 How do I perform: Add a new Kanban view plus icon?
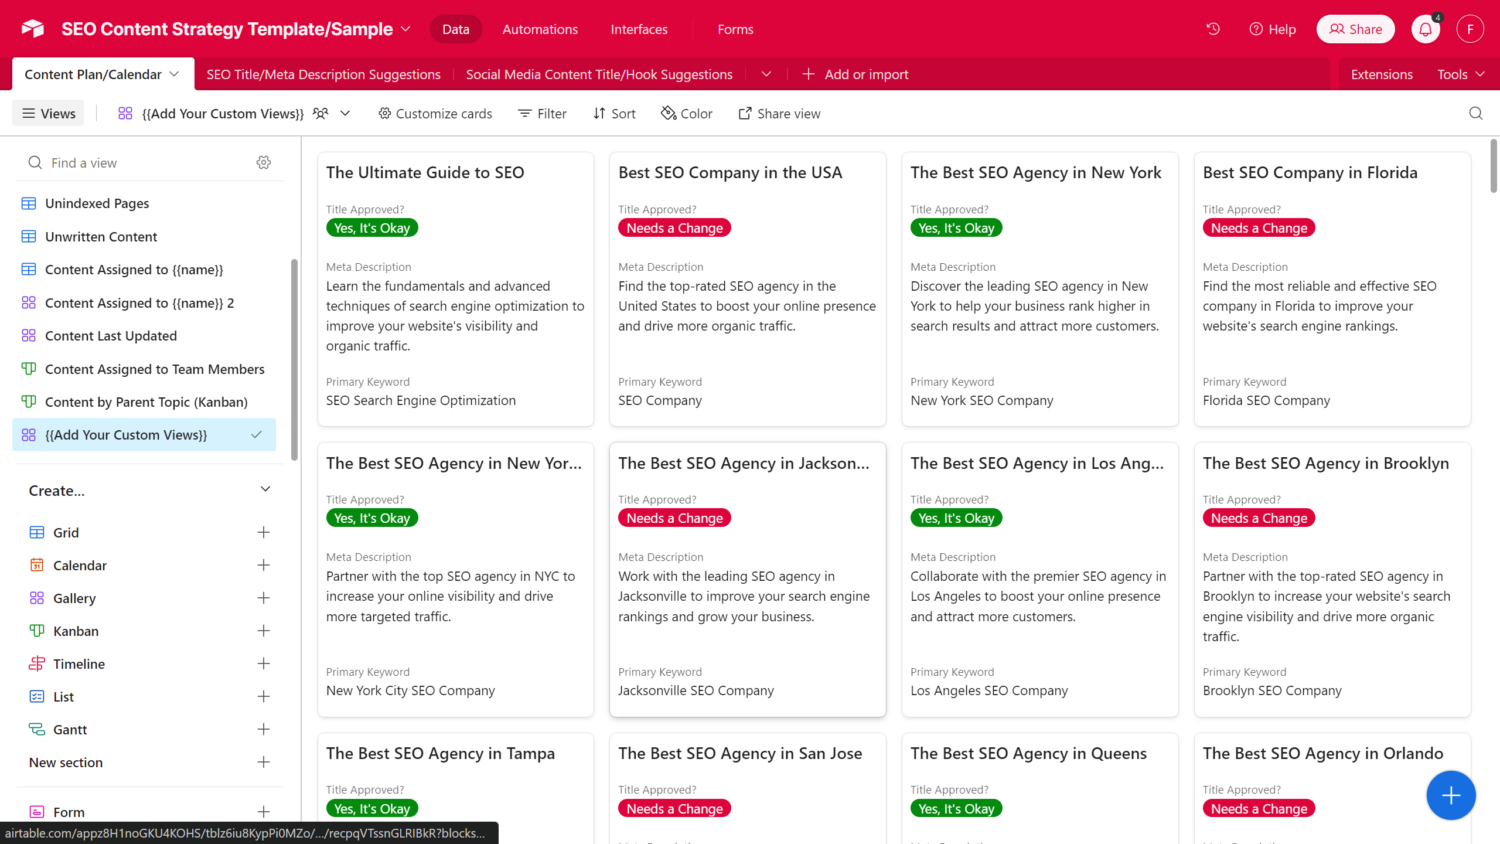pos(264,631)
